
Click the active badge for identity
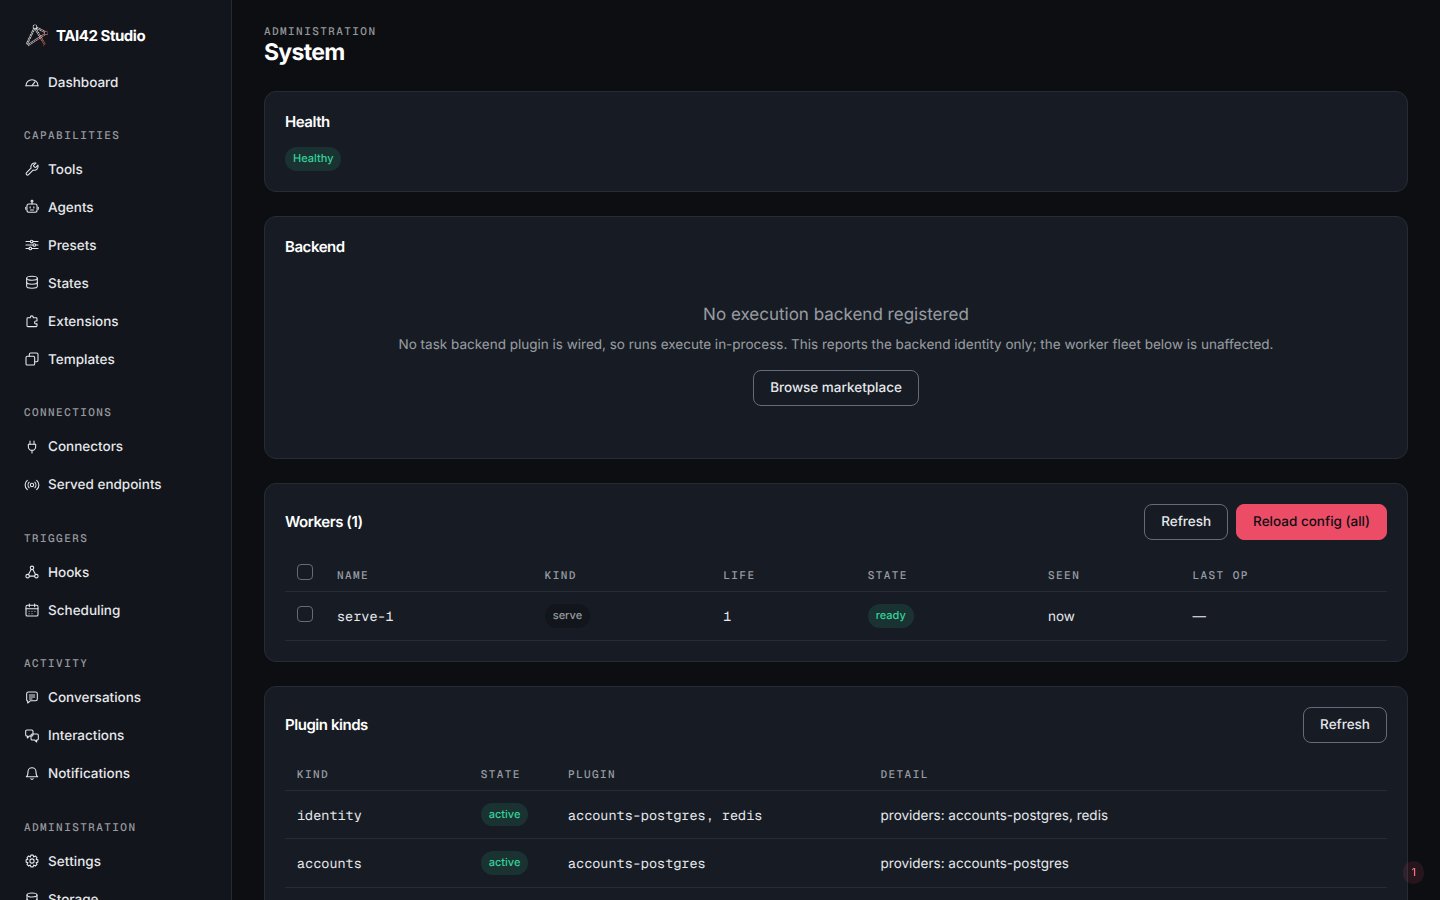click(504, 815)
